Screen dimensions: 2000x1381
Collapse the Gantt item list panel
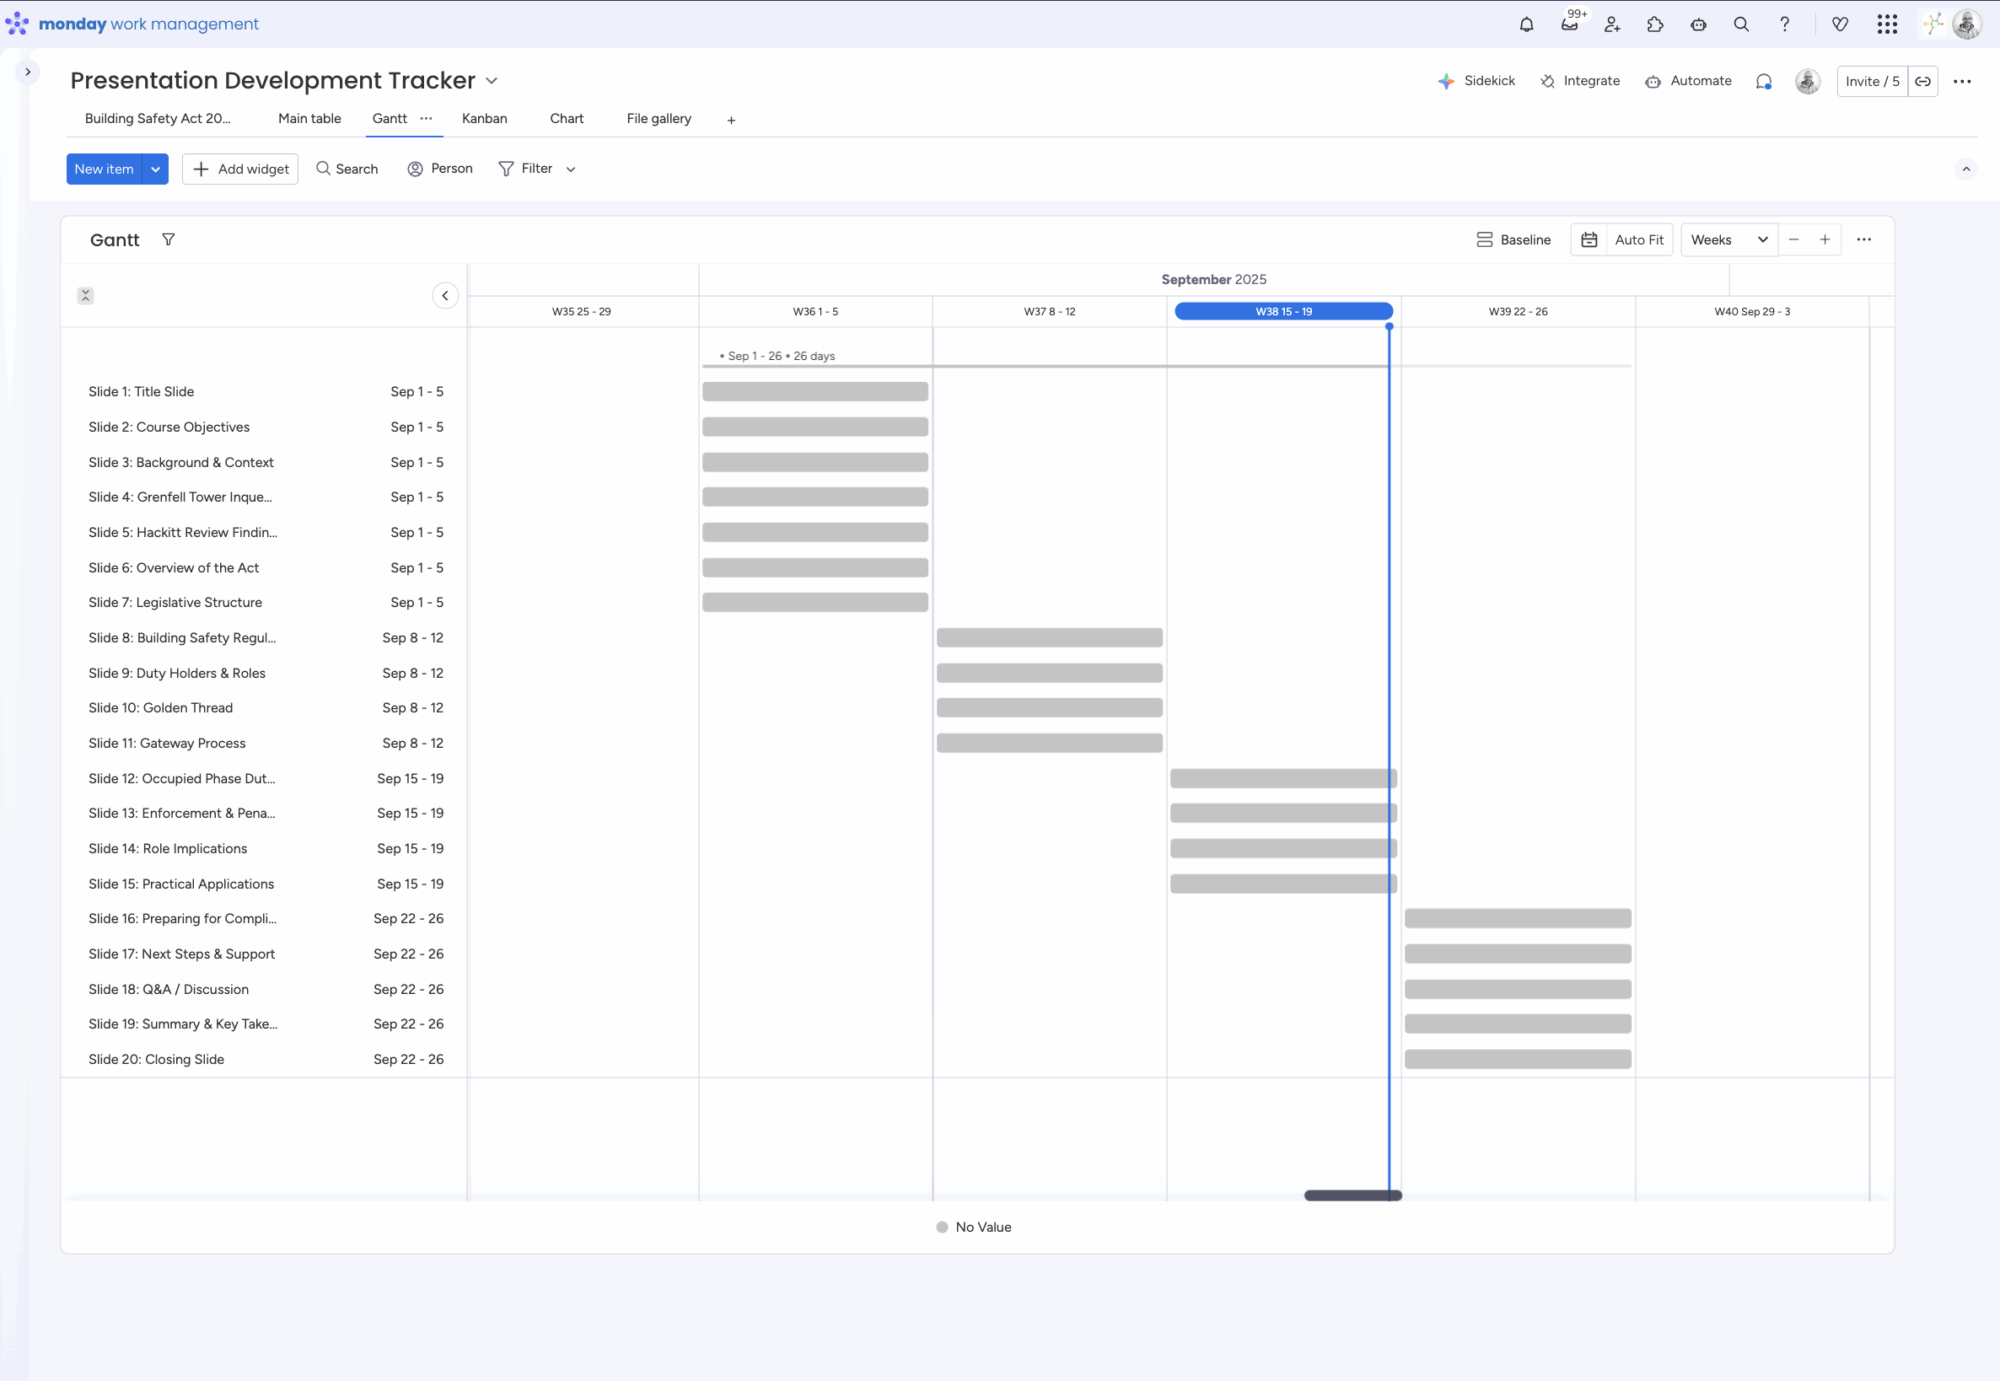click(445, 296)
